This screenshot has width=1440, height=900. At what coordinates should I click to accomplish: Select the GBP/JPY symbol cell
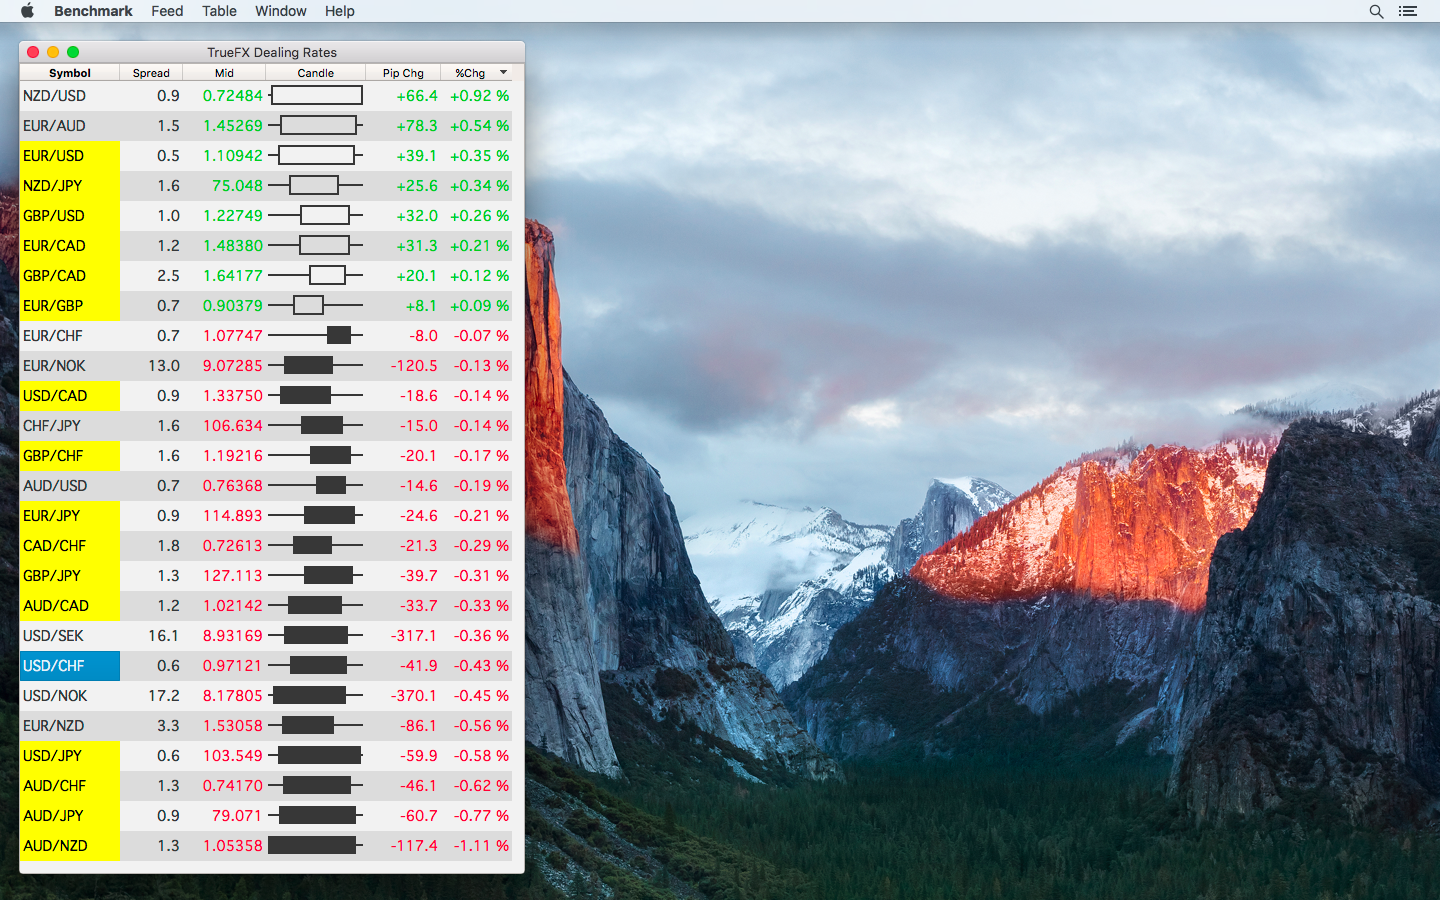[x=70, y=576]
